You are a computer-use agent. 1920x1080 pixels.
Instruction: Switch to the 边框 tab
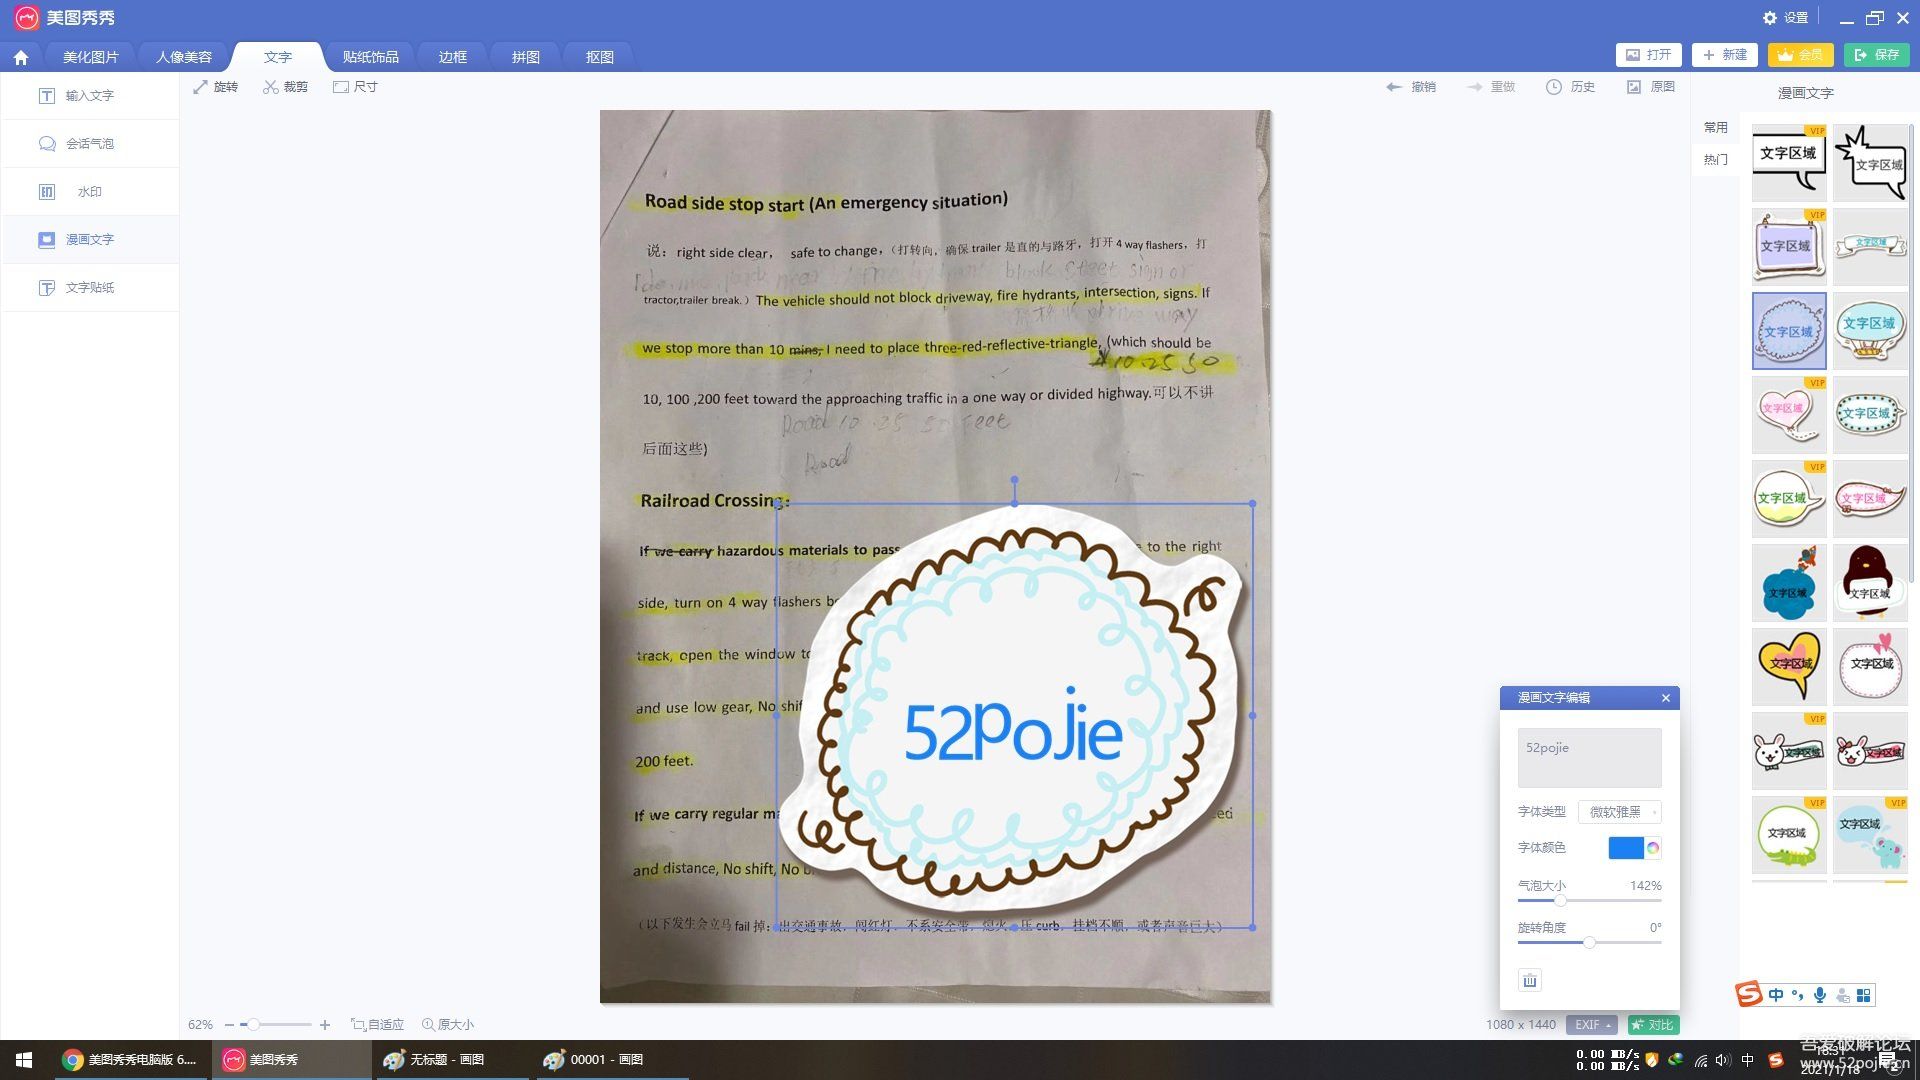pos(453,57)
